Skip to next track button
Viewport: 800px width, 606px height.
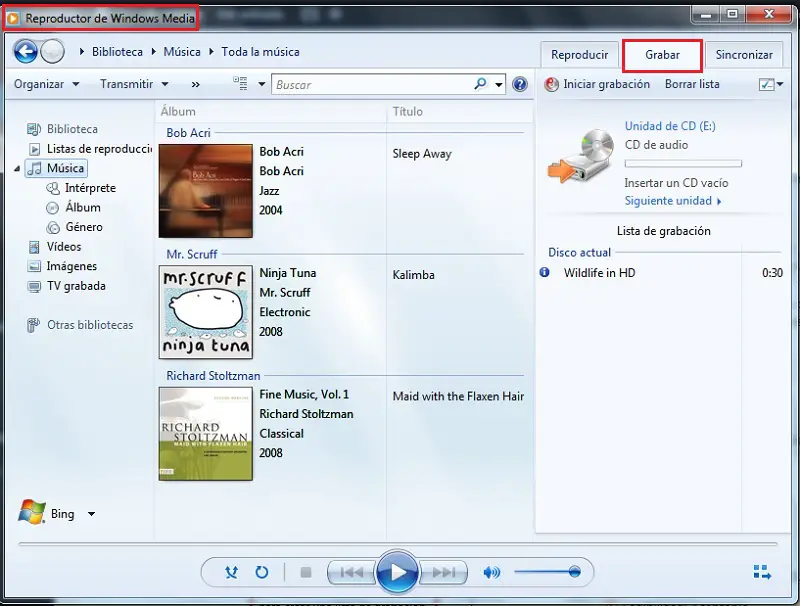pos(443,573)
